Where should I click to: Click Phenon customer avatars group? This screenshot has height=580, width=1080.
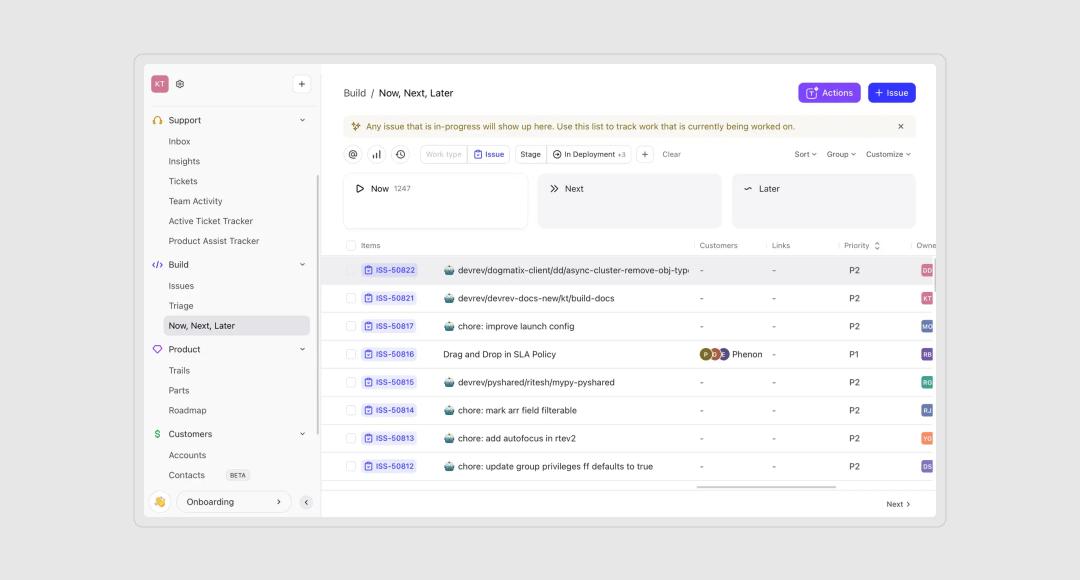point(714,354)
